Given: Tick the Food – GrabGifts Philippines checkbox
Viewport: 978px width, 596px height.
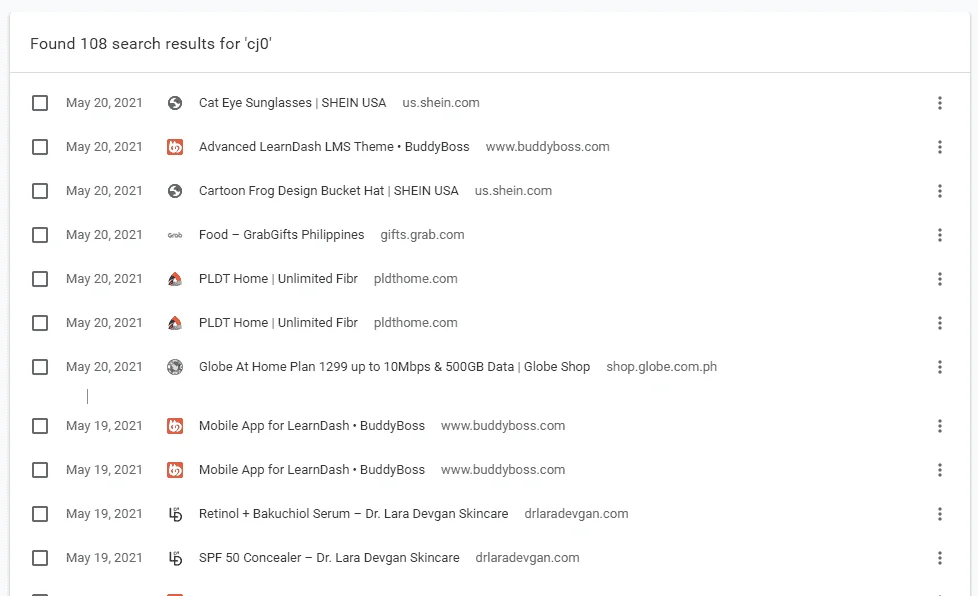Looking at the screenshot, I should click(x=40, y=235).
